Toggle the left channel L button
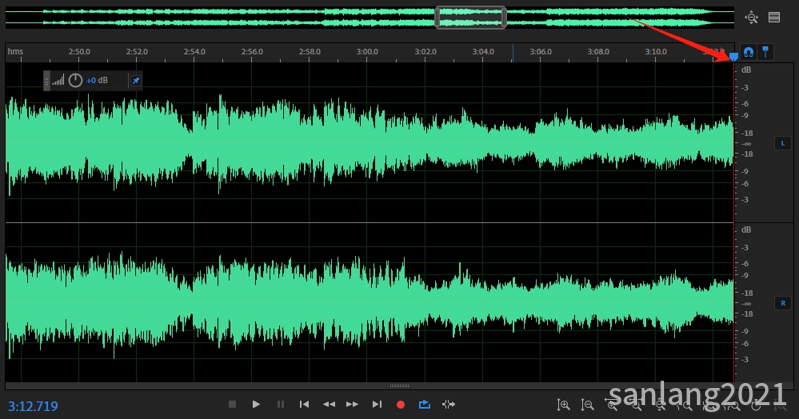Viewport: 799px width, 419px height. (x=782, y=144)
